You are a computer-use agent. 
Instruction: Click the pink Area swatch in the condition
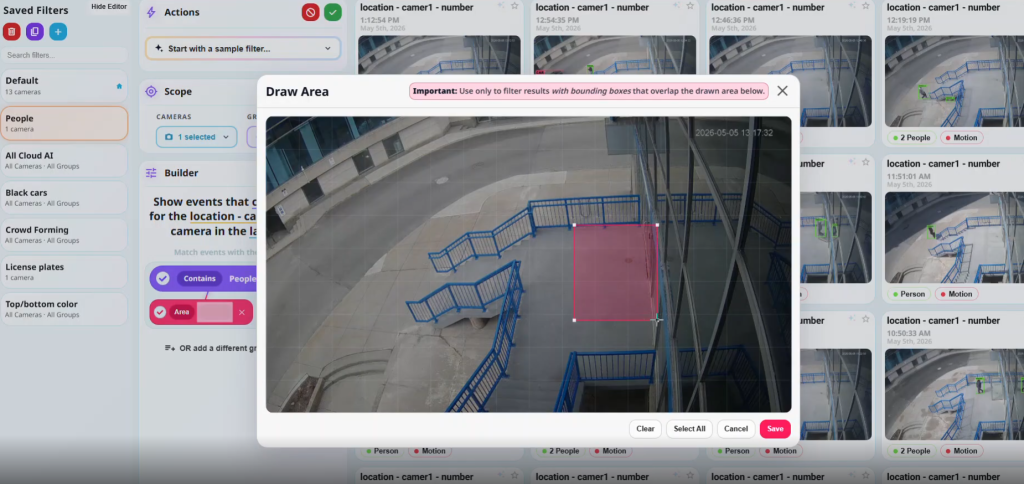215,312
